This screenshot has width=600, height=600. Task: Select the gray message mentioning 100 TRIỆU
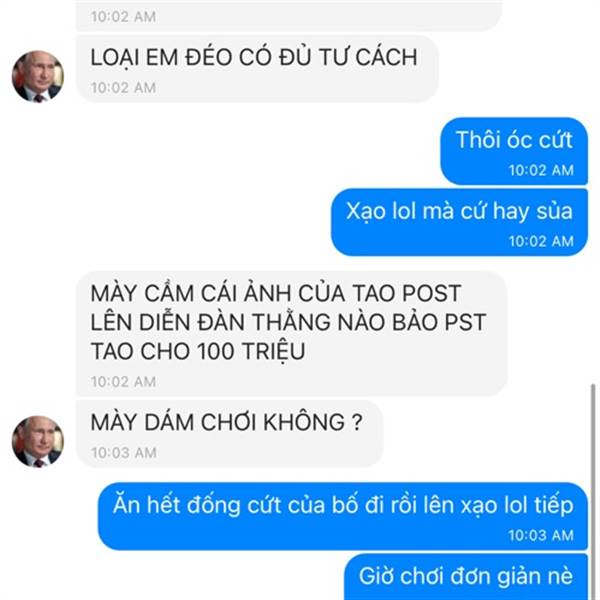[x=291, y=334]
